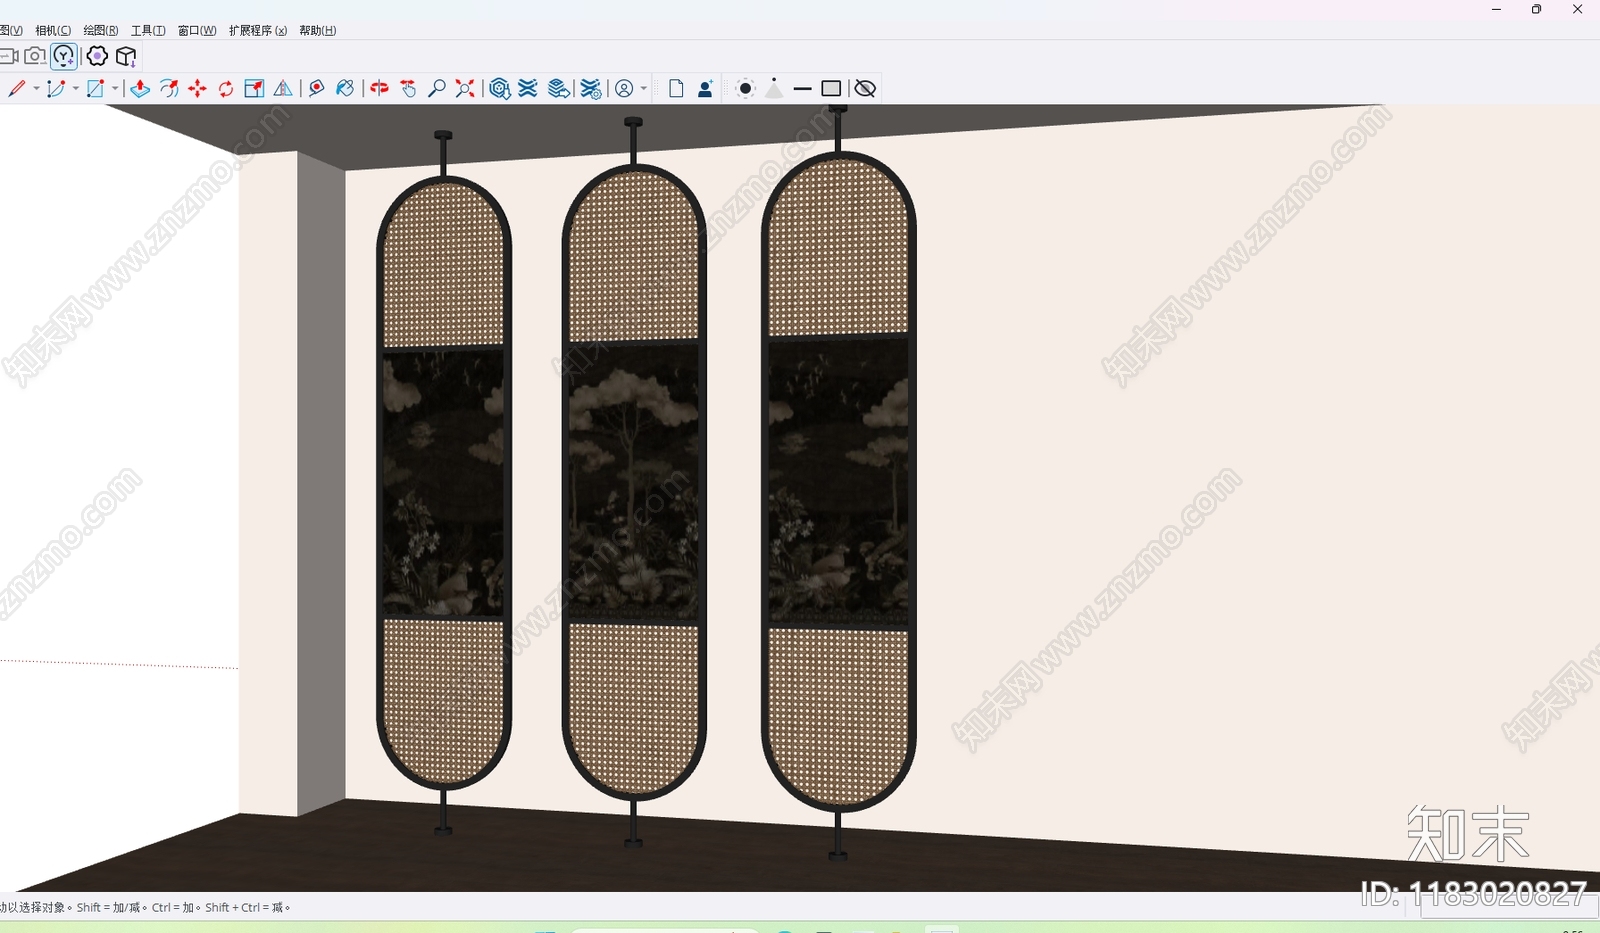
Task: Open the 相机(C) camera menu
Action: pyautogui.click(x=53, y=30)
